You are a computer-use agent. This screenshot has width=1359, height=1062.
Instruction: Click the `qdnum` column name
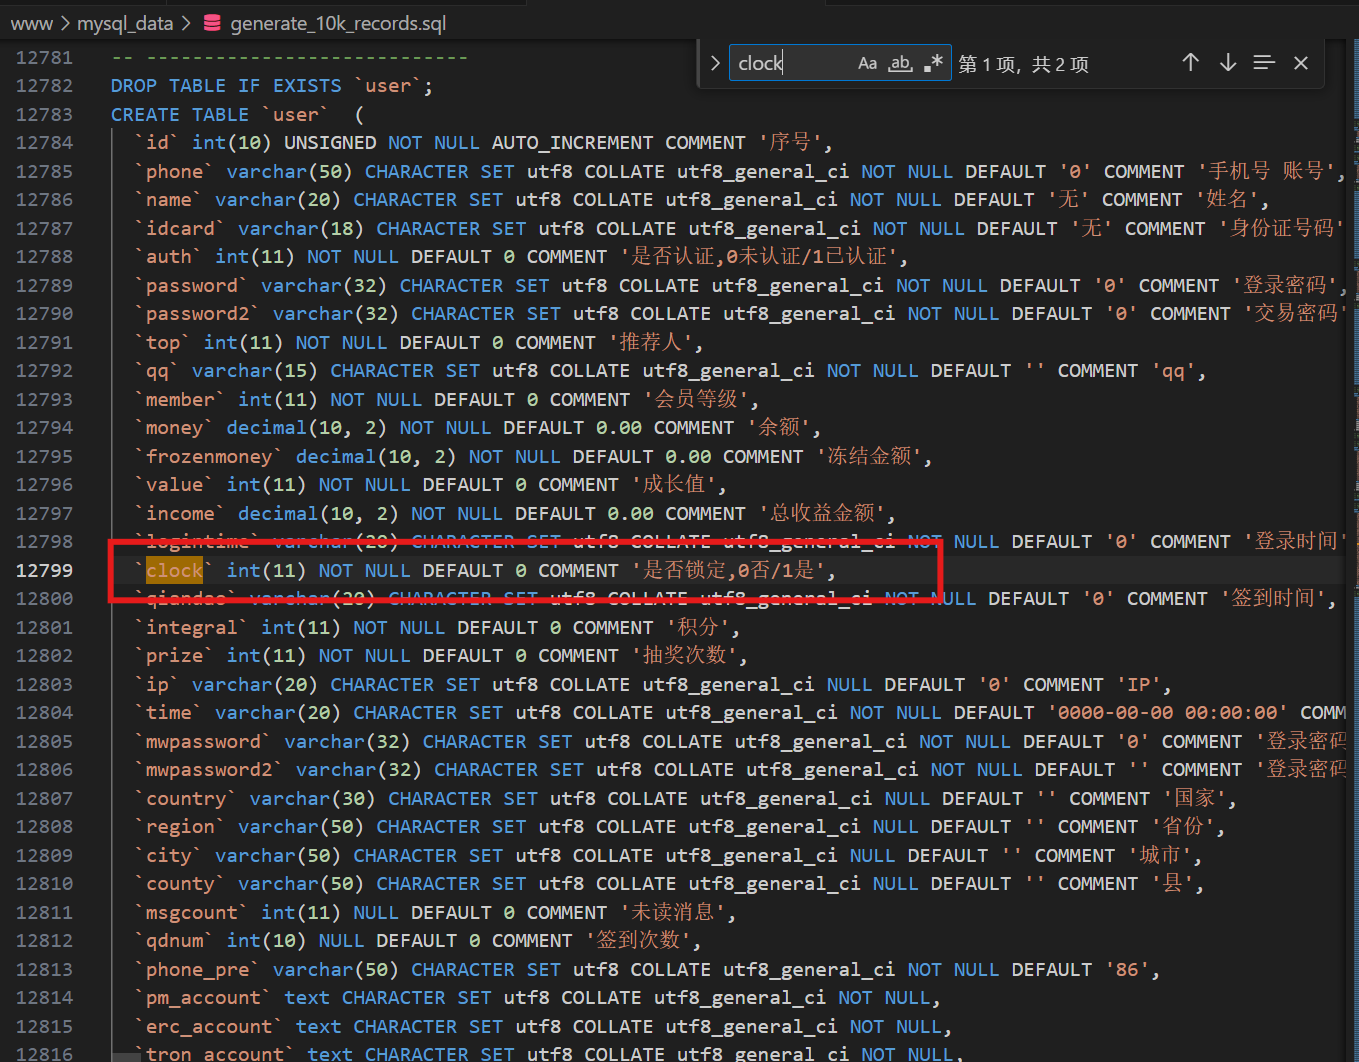coord(175,941)
